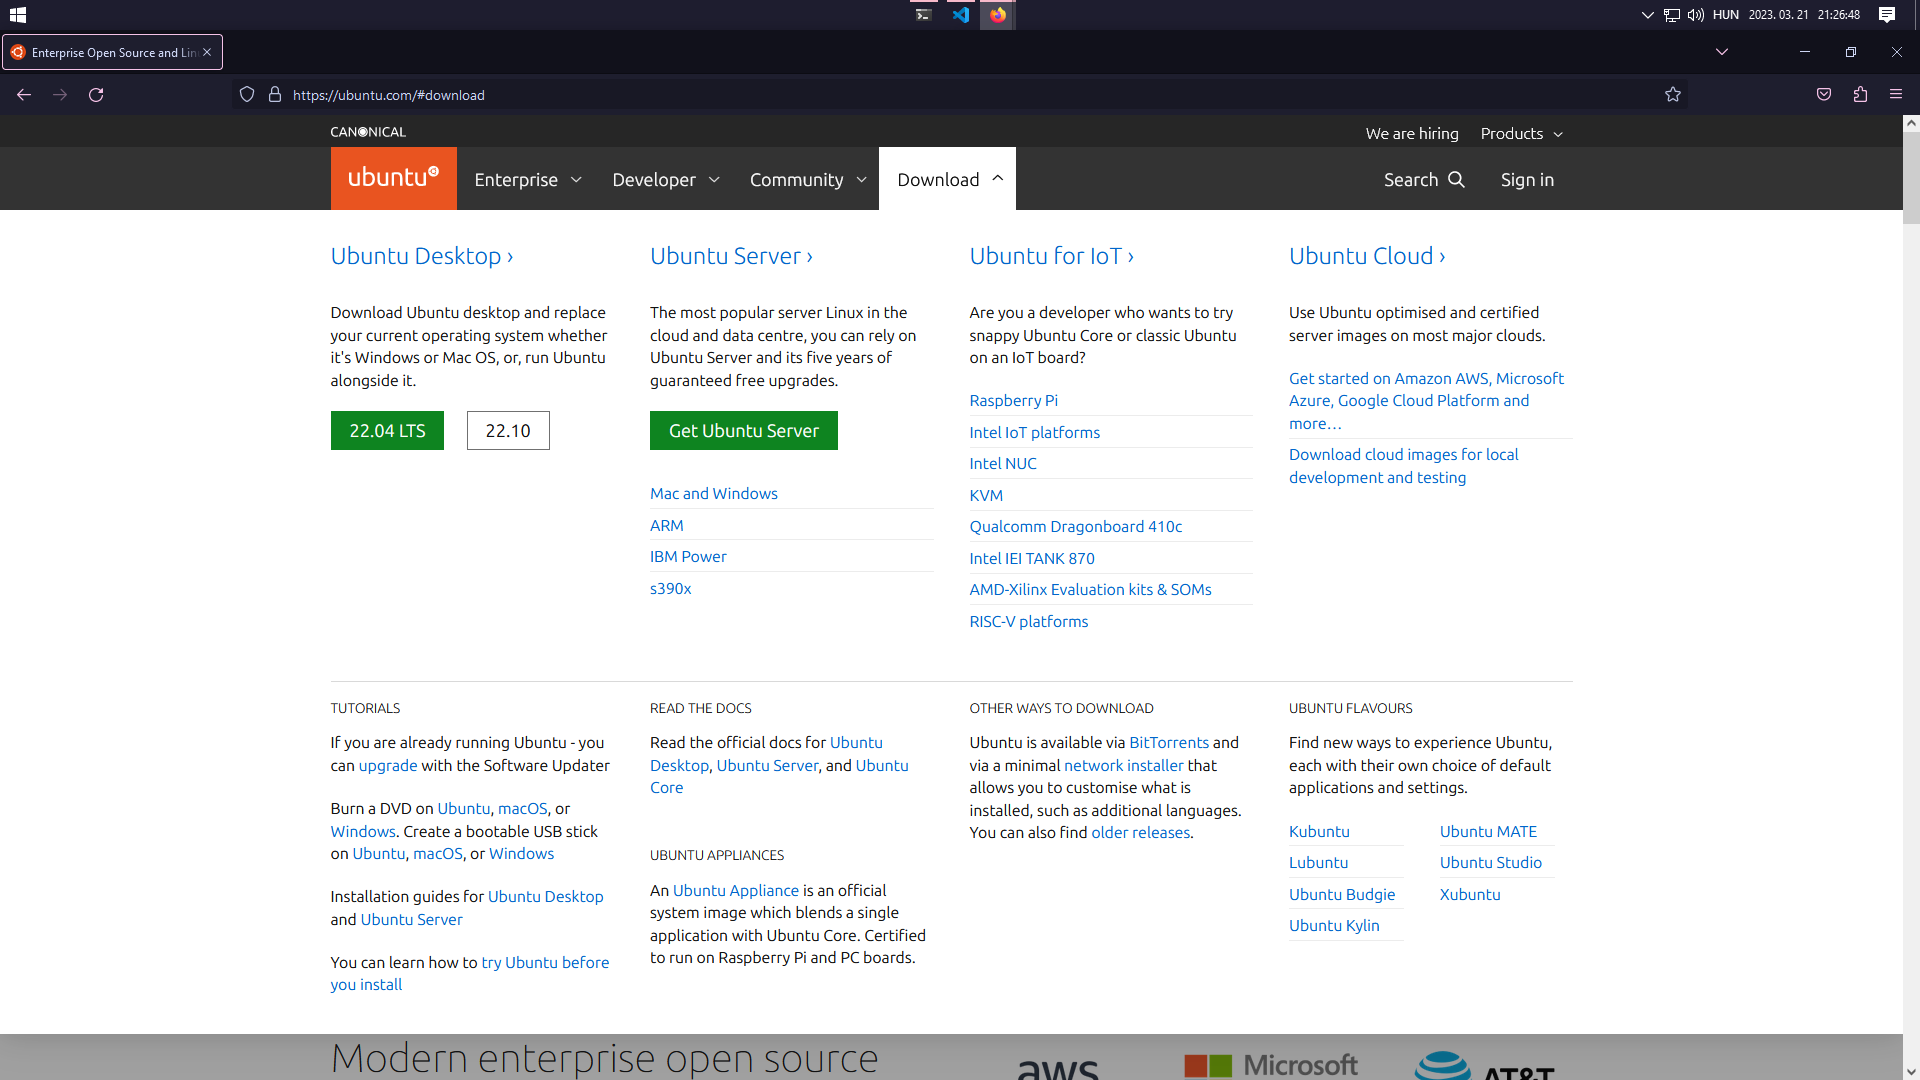
Task: Go back to the previous page
Action: click(24, 95)
